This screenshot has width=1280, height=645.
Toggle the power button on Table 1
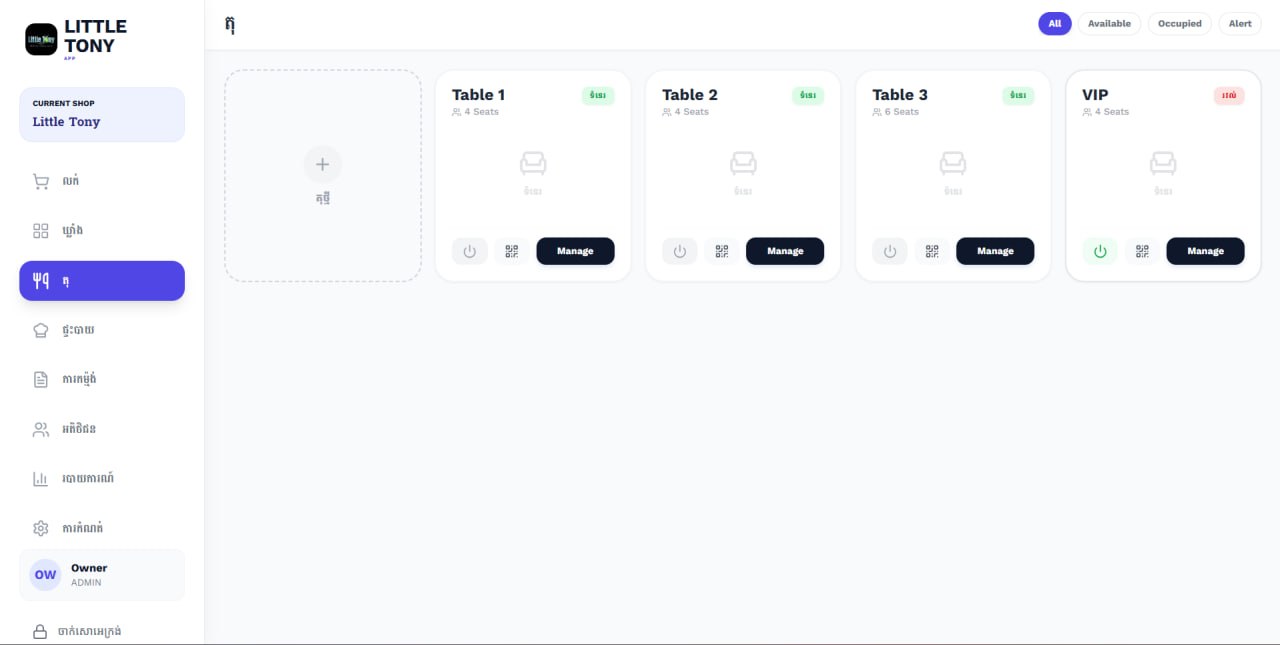click(x=470, y=251)
